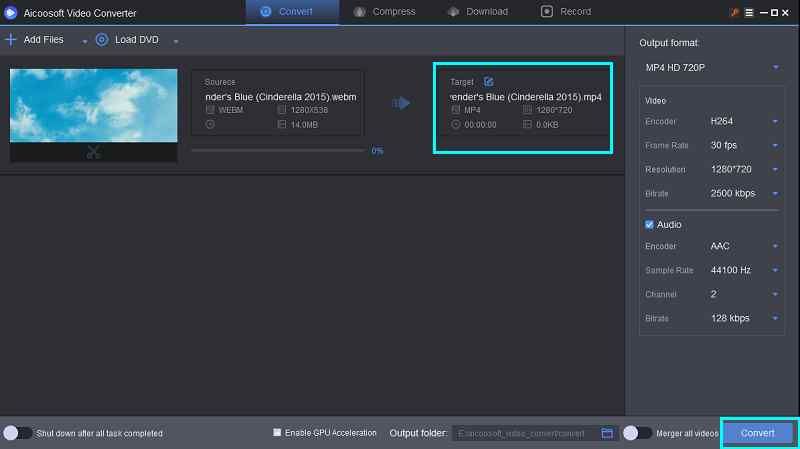This screenshot has height=449, width=800.
Task: Uncheck the Audio checkbox
Action: click(x=650, y=225)
